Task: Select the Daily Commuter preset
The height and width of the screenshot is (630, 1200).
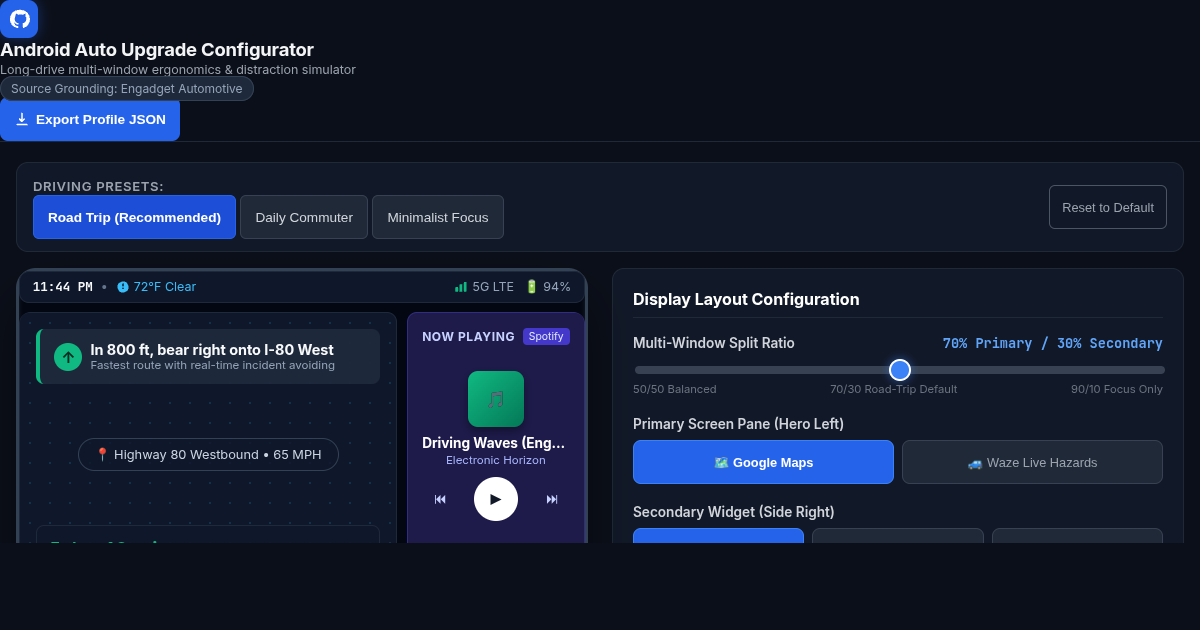Action: [x=304, y=217]
